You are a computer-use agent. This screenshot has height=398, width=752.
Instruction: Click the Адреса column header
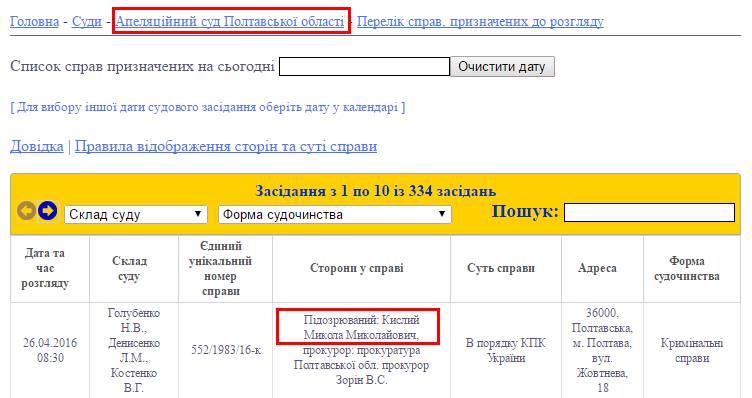click(x=602, y=269)
